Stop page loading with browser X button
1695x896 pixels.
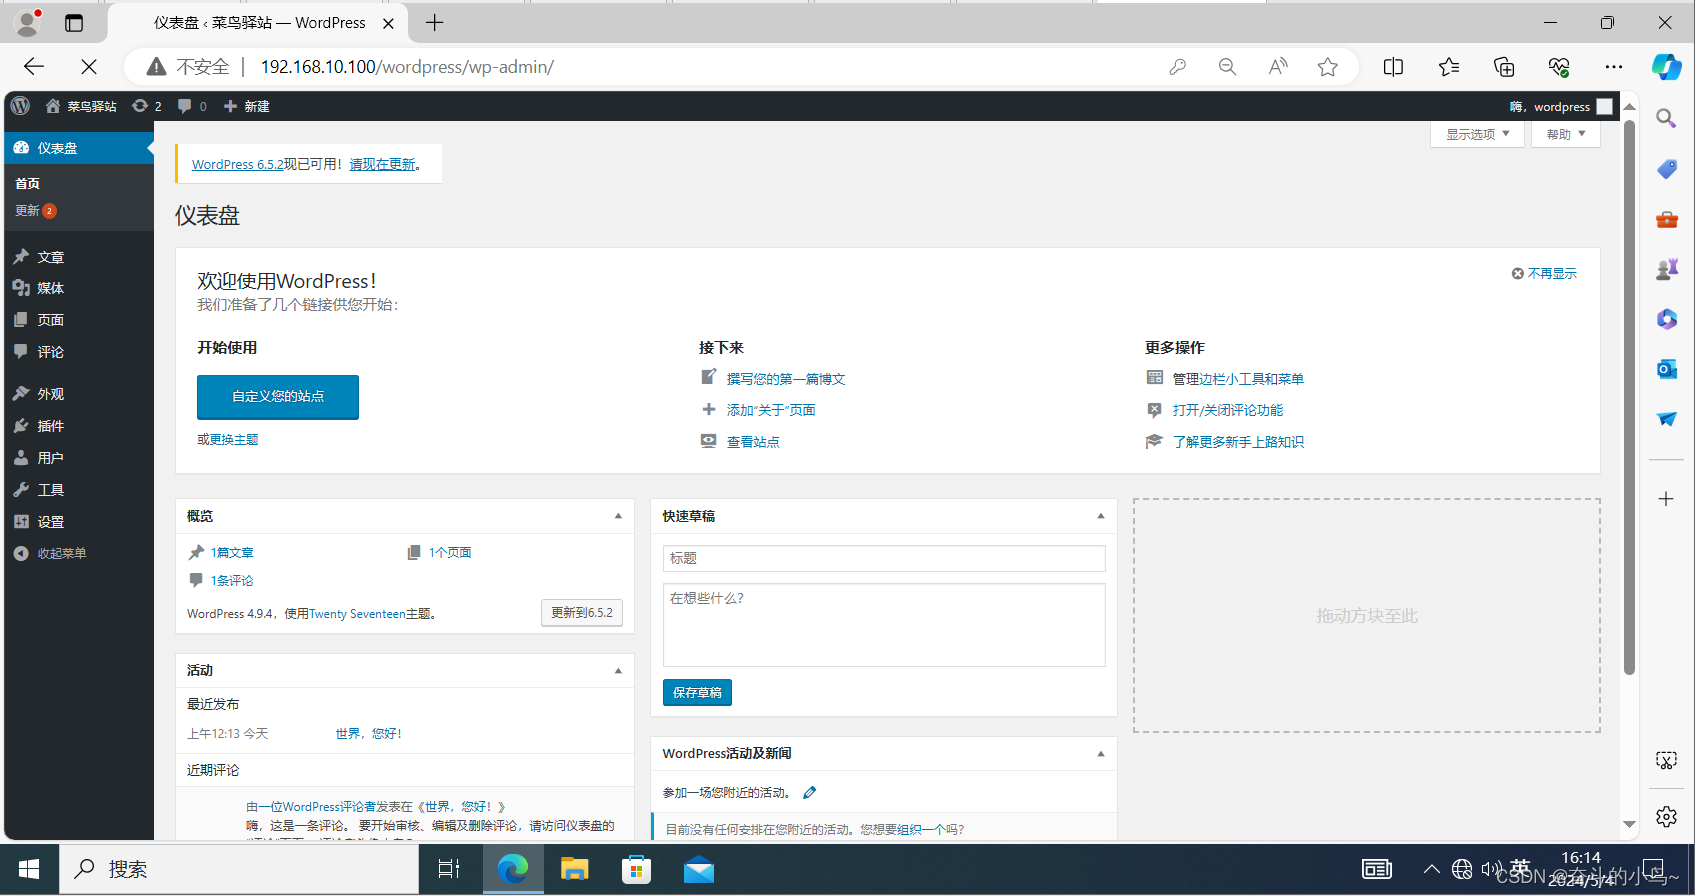[x=88, y=67]
